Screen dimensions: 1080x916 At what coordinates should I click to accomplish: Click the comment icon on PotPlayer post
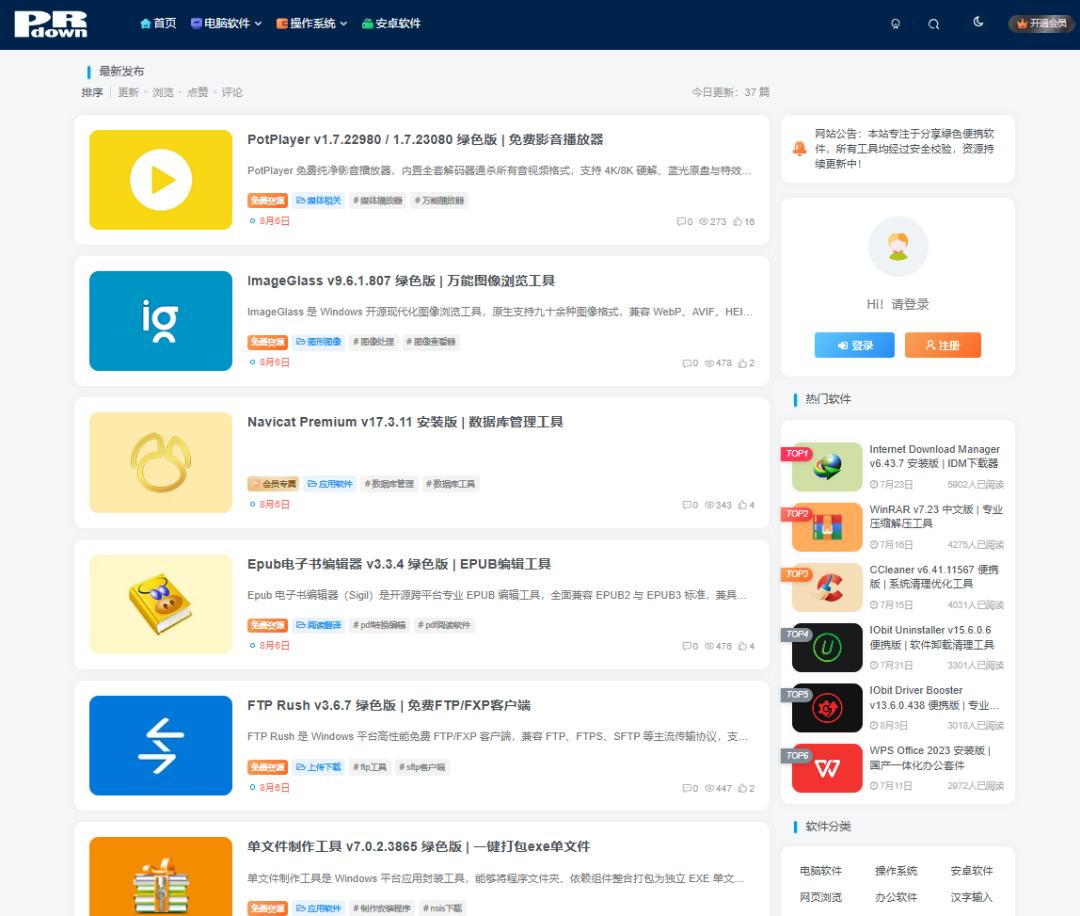[681, 222]
